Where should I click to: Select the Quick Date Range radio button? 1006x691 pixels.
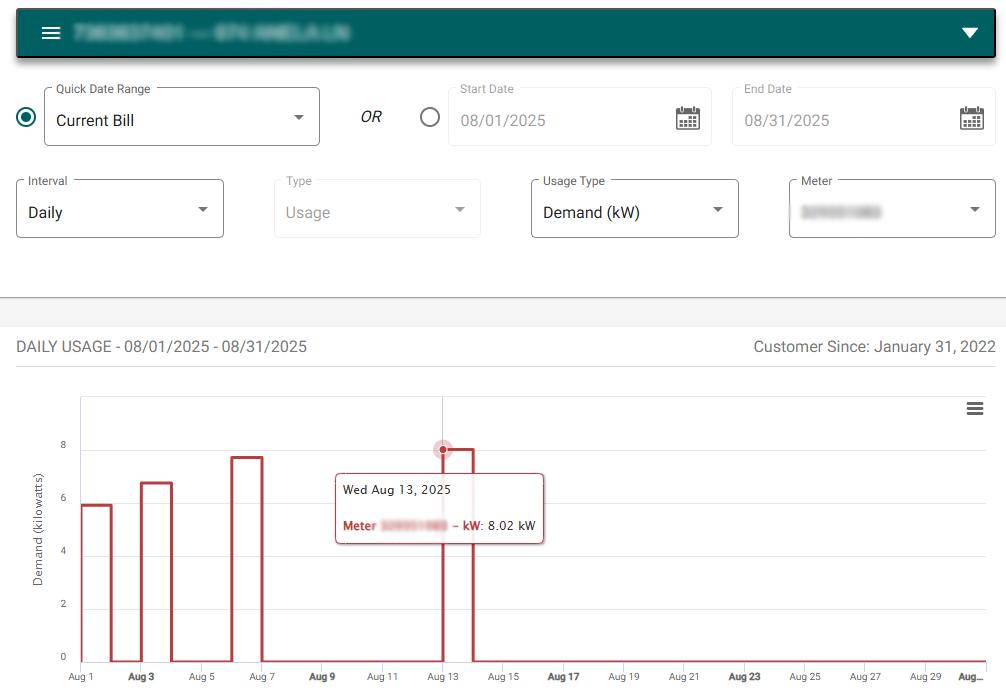pyautogui.click(x=26, y=117)
